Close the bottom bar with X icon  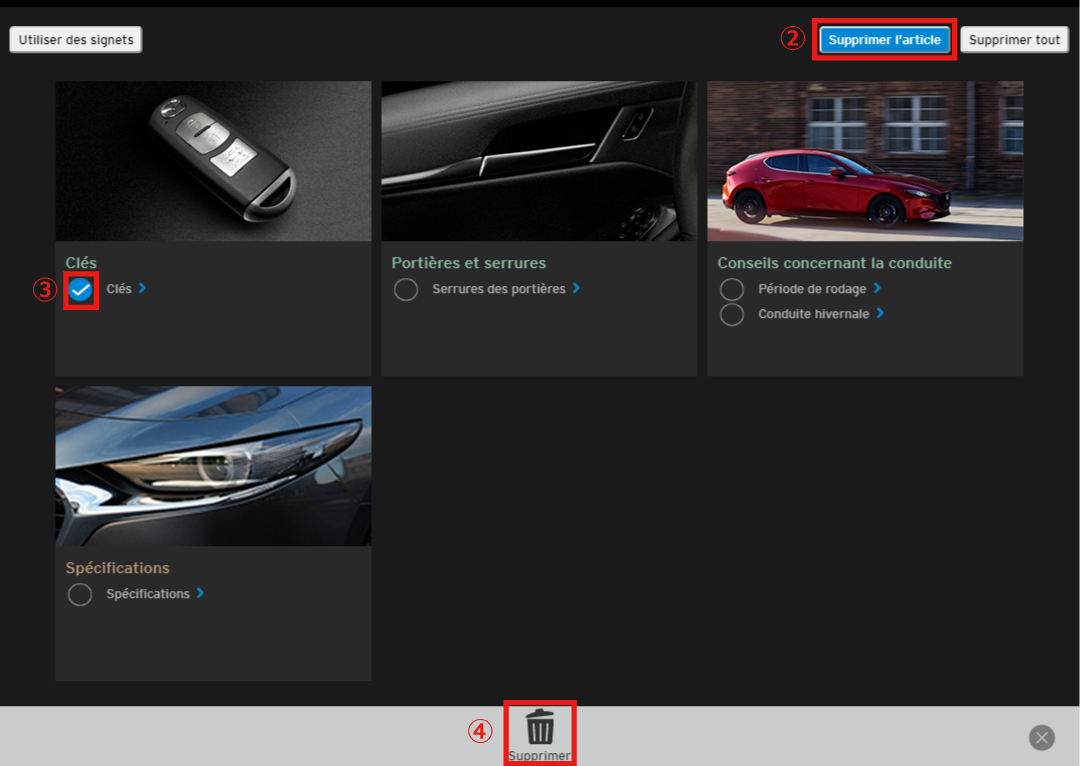click(x=1042, y=738)
